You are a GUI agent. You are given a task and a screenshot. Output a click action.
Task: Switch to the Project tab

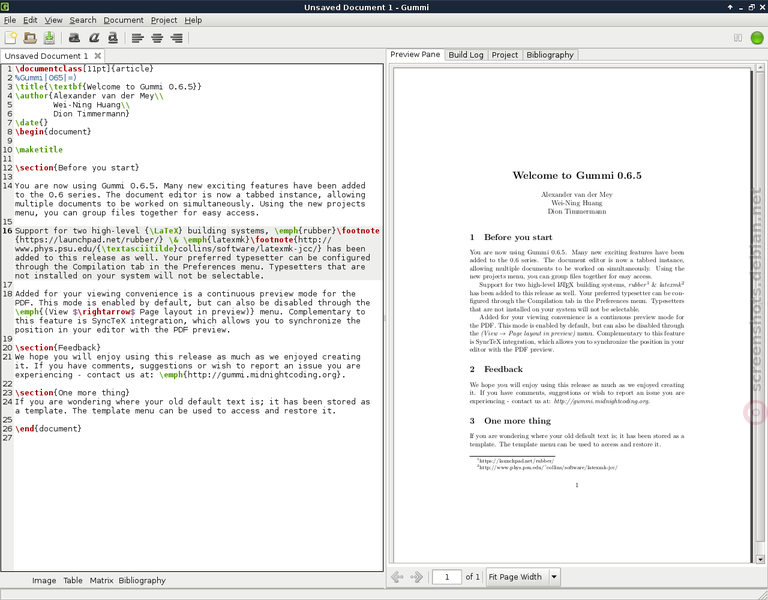[504, 55]
